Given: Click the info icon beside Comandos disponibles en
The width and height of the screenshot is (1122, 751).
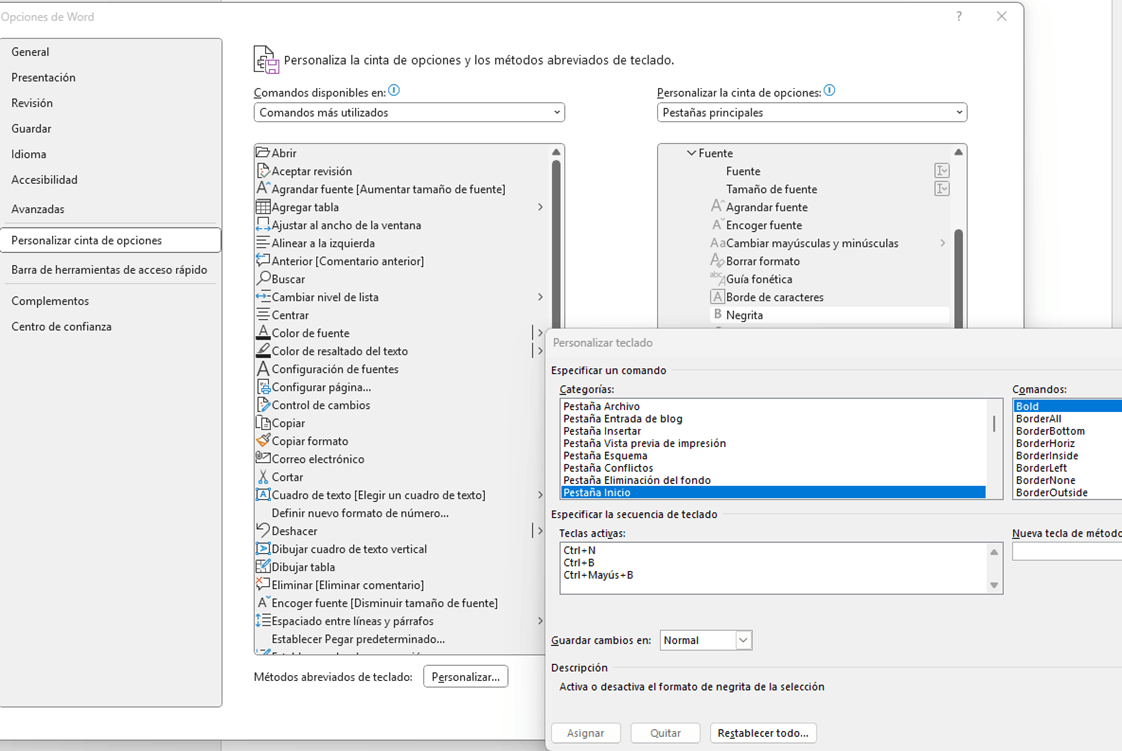Looking at the screenshot, I should 394,91.
